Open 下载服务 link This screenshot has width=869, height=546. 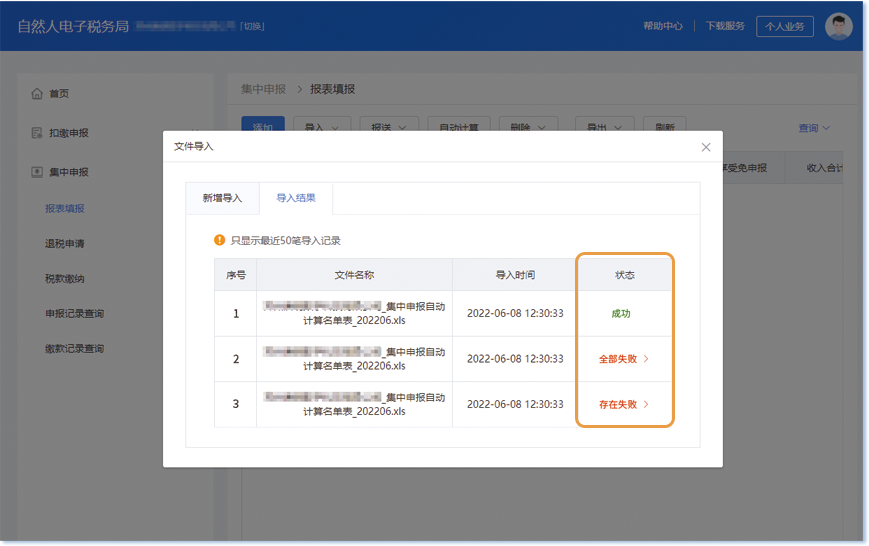(x=725, y=26)
